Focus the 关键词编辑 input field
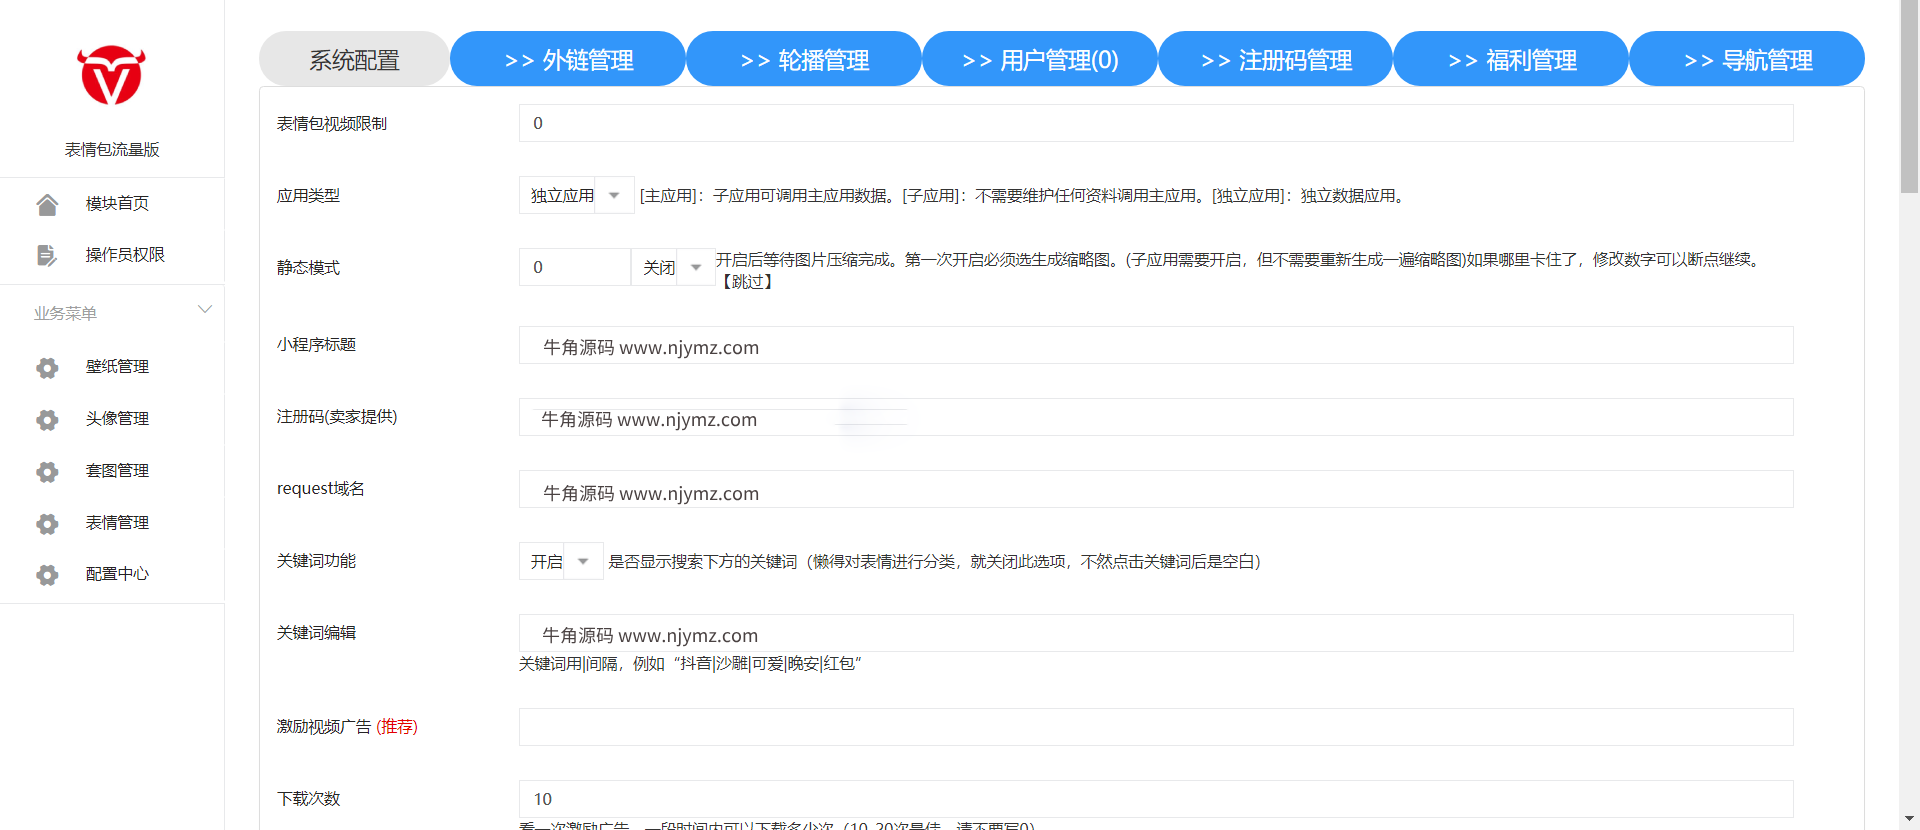 pyautogui.click(x=1156, y=633)
